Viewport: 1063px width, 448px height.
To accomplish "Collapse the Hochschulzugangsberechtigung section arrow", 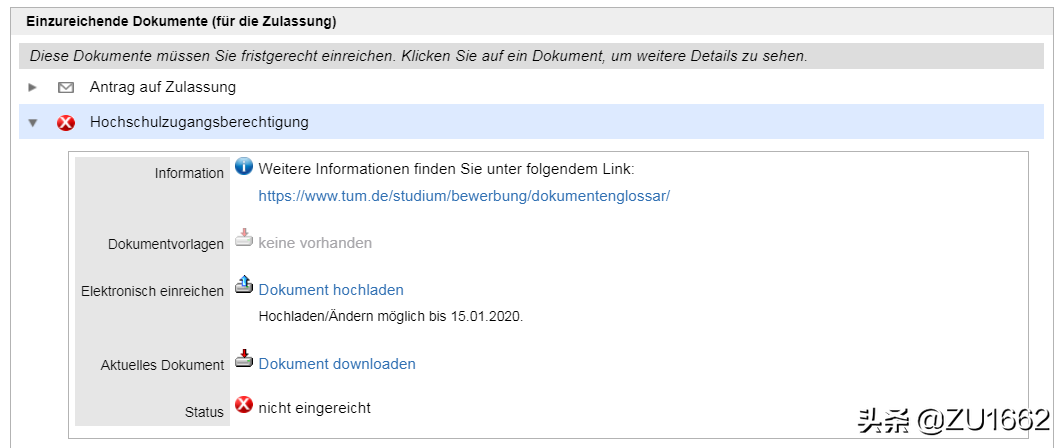I will (x=33, y=123).
